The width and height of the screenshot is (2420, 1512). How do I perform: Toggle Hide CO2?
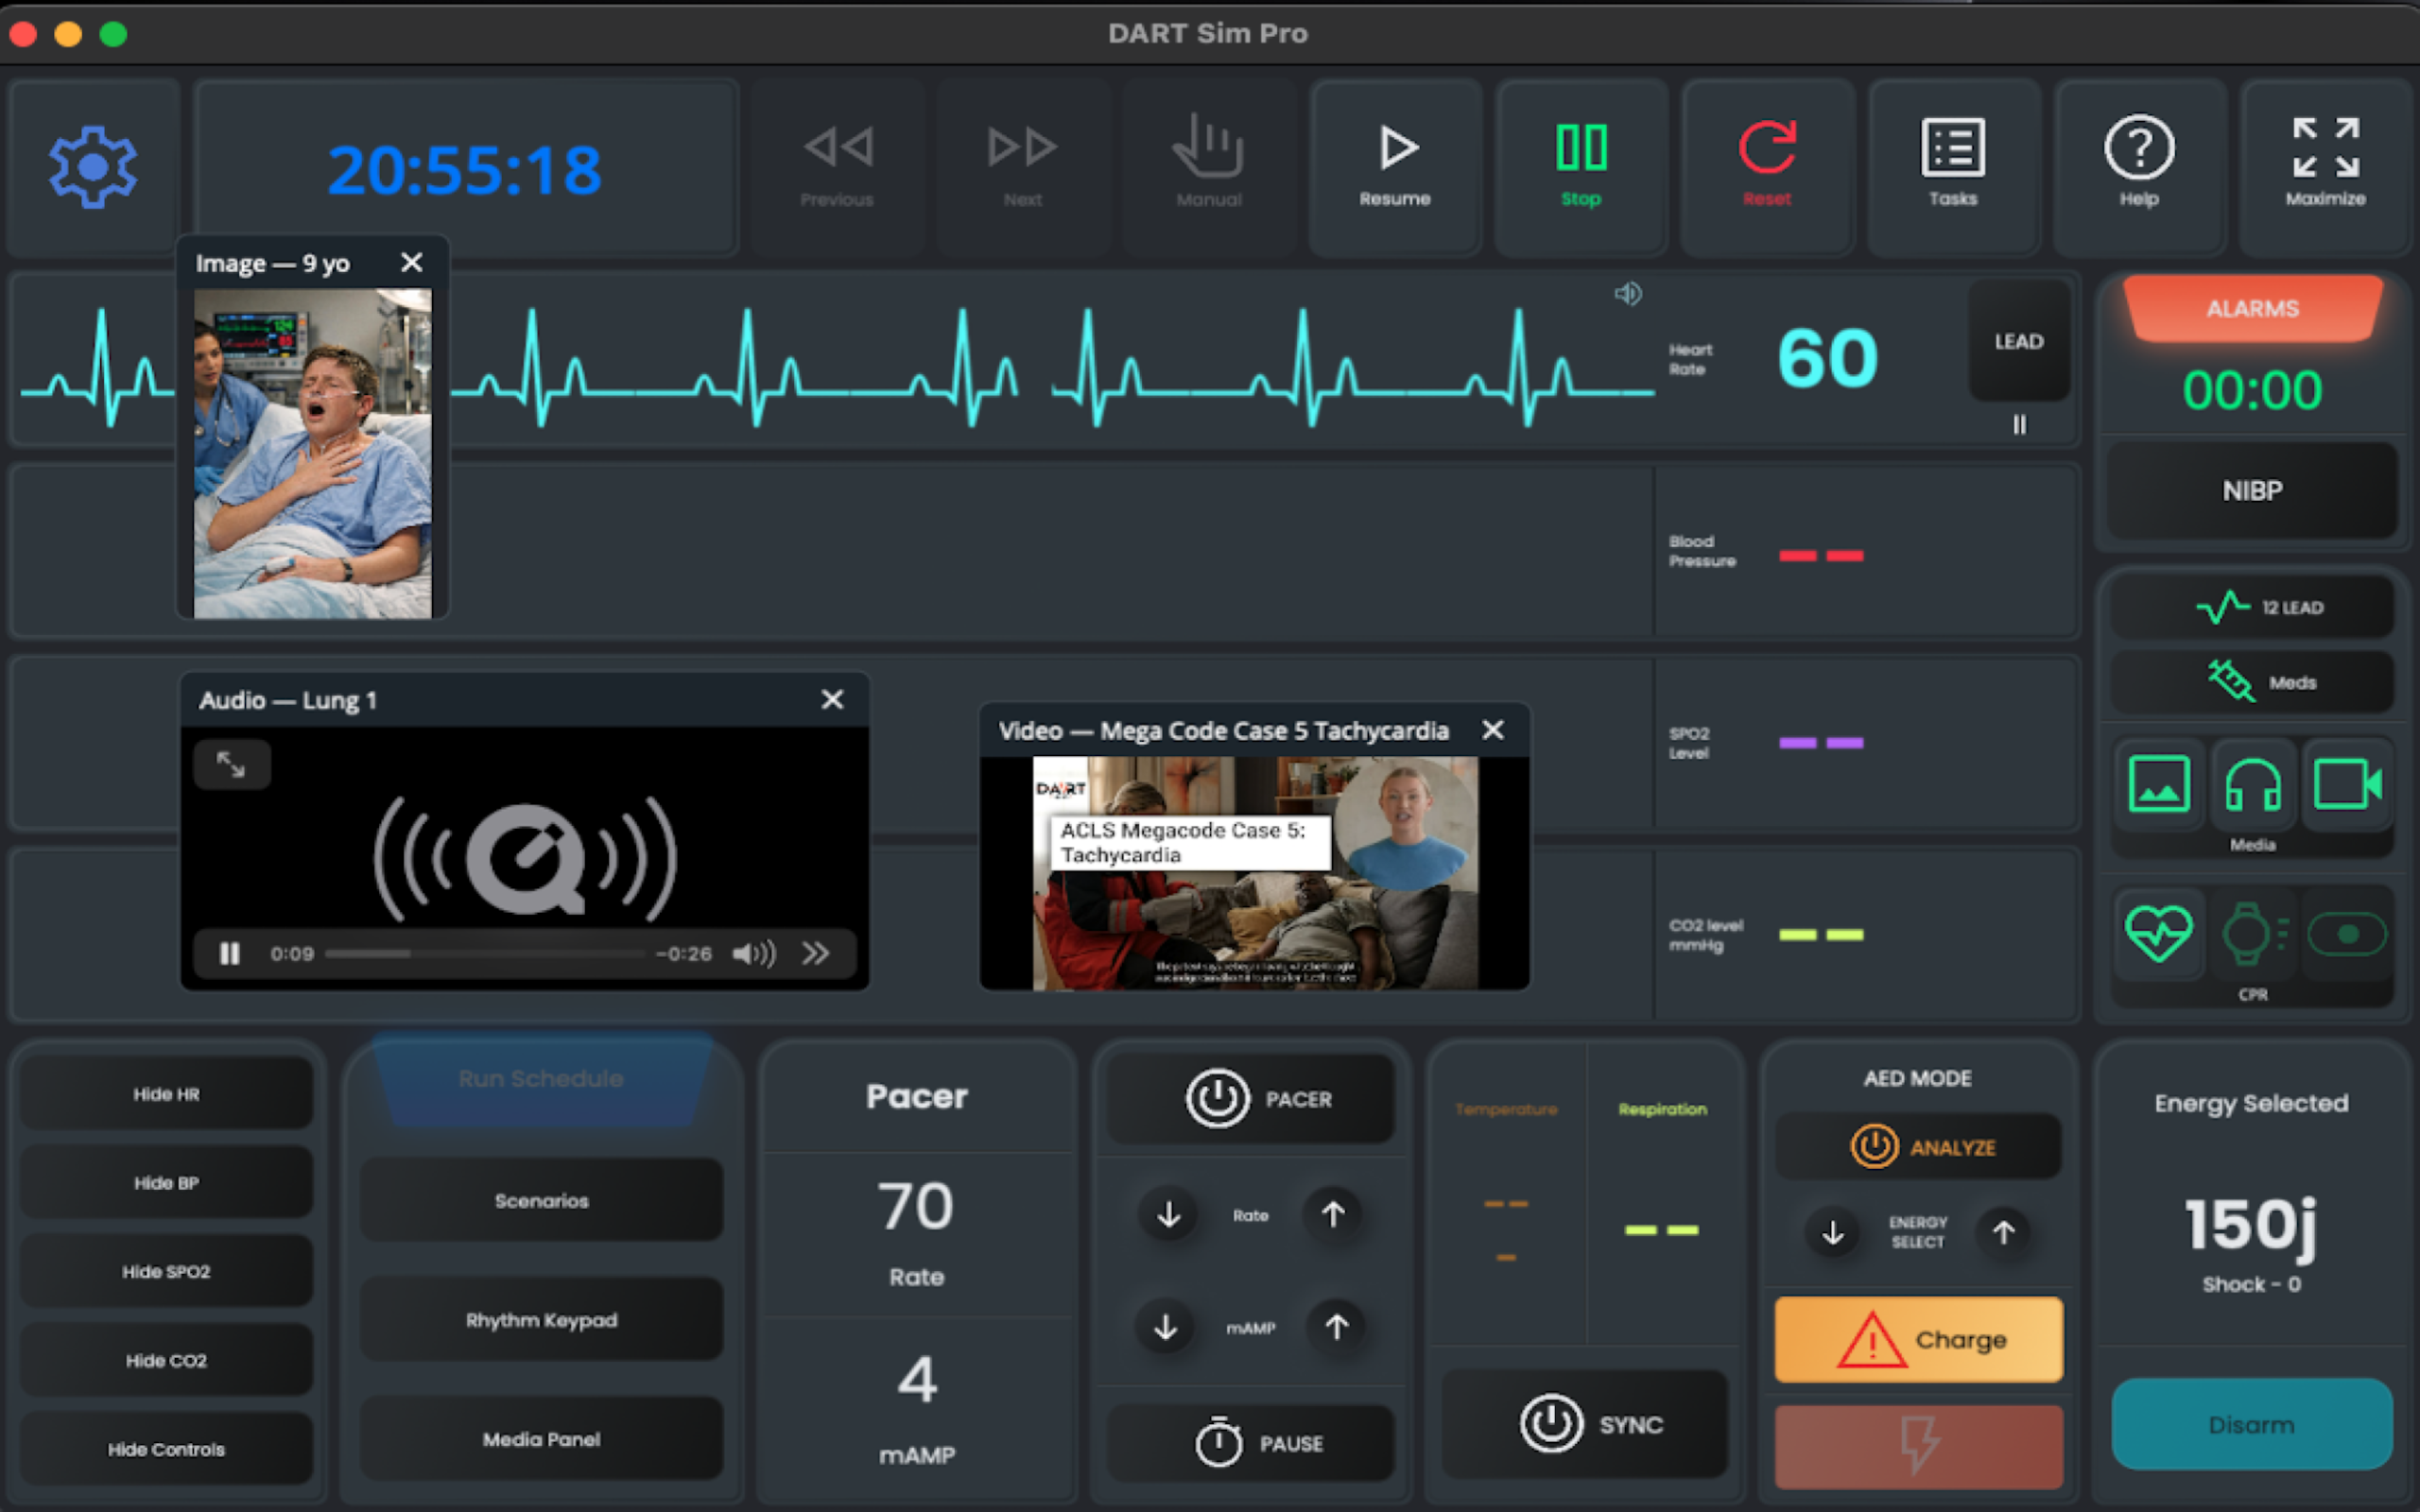pyautogui.click(x=166, y=1361)
